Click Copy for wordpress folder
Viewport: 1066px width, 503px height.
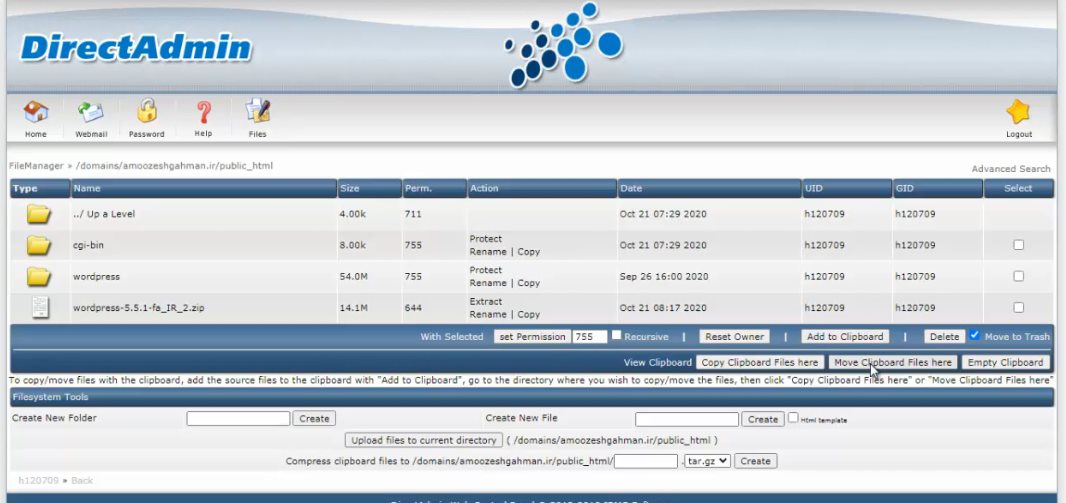coord(528,283)
